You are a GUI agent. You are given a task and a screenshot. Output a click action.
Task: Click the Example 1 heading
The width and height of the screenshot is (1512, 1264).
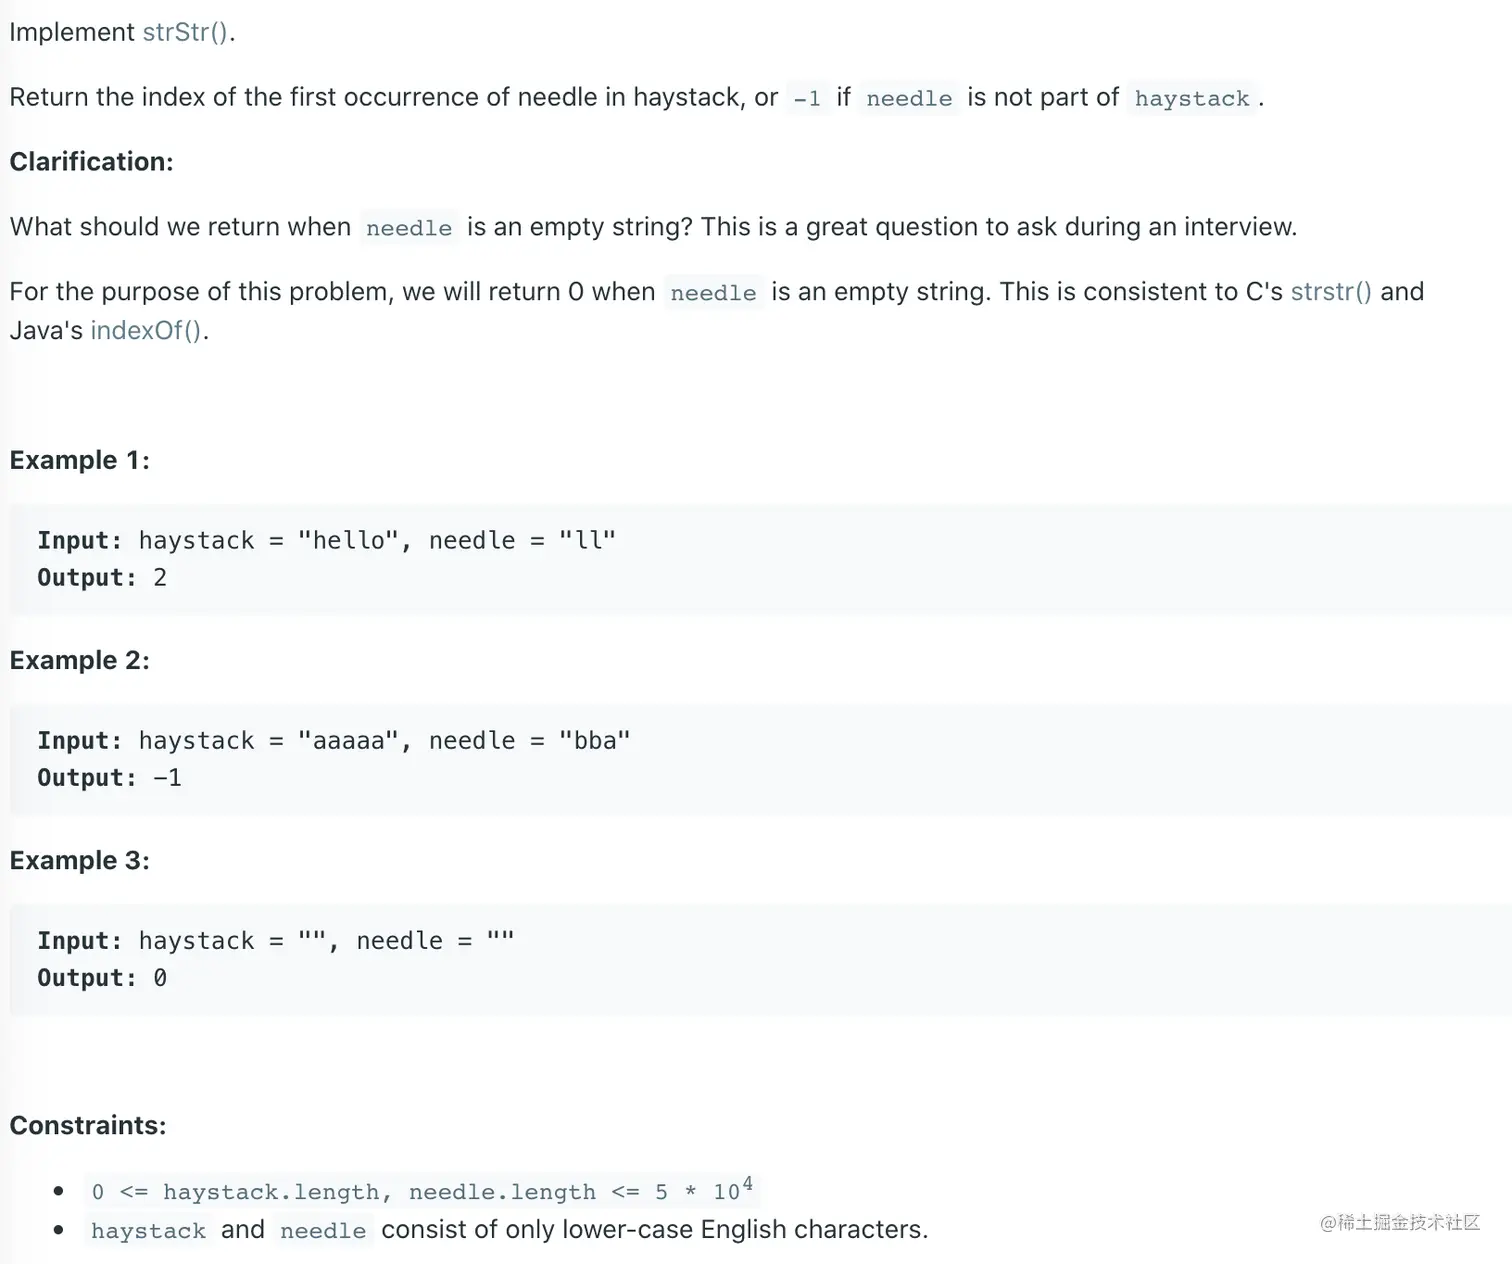pyautogui.click(x=79, y=460)
